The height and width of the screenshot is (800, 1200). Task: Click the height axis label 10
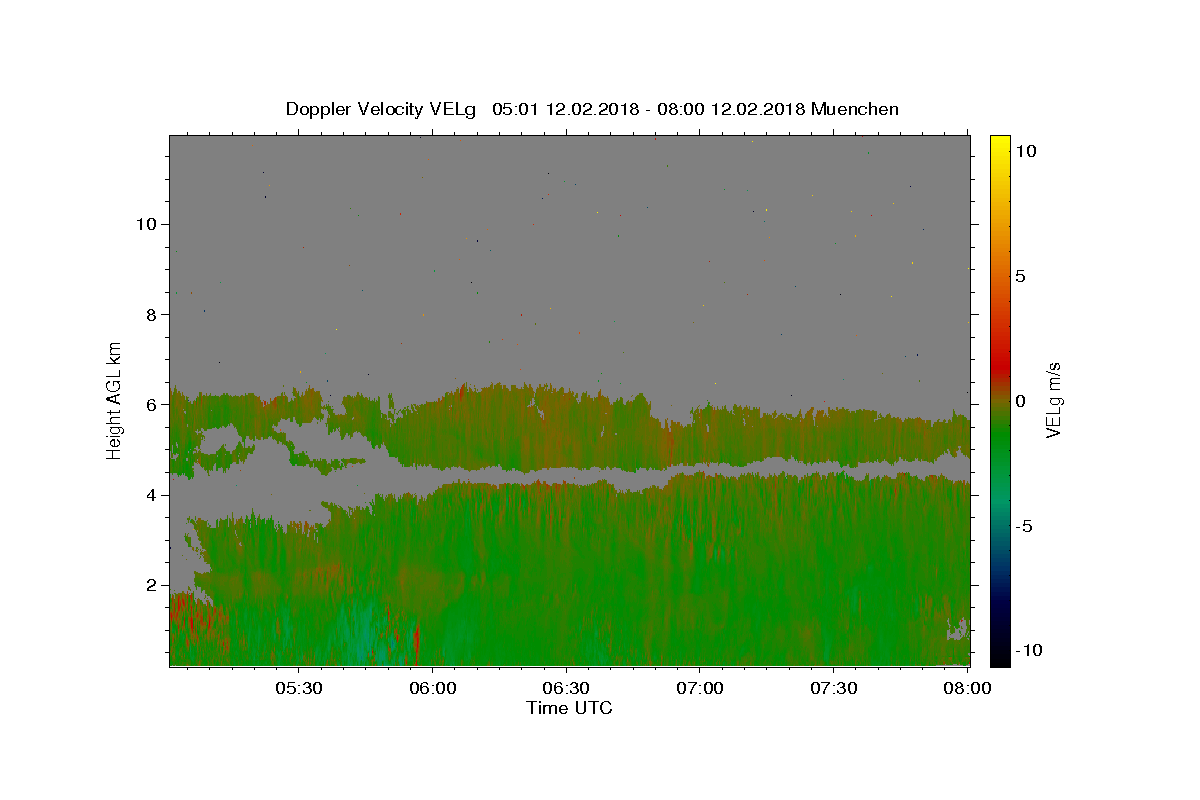click(145, 224)
